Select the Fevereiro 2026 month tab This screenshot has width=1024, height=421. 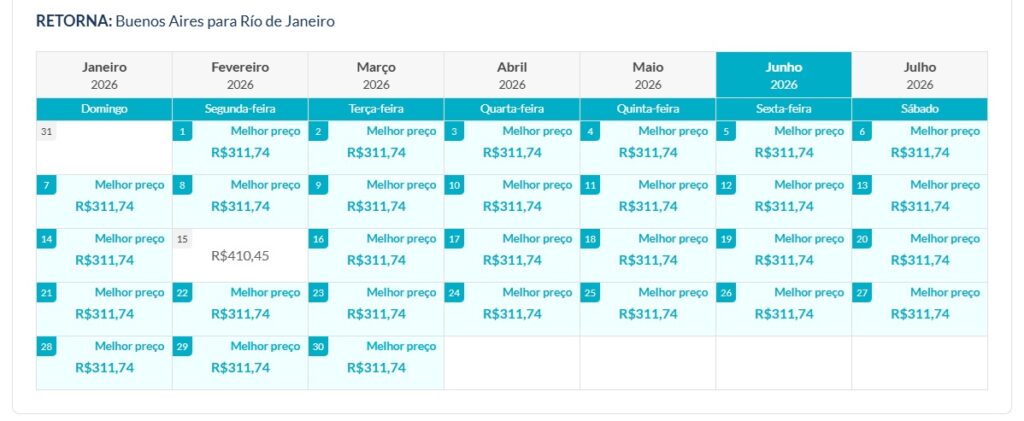coord(240,75)
